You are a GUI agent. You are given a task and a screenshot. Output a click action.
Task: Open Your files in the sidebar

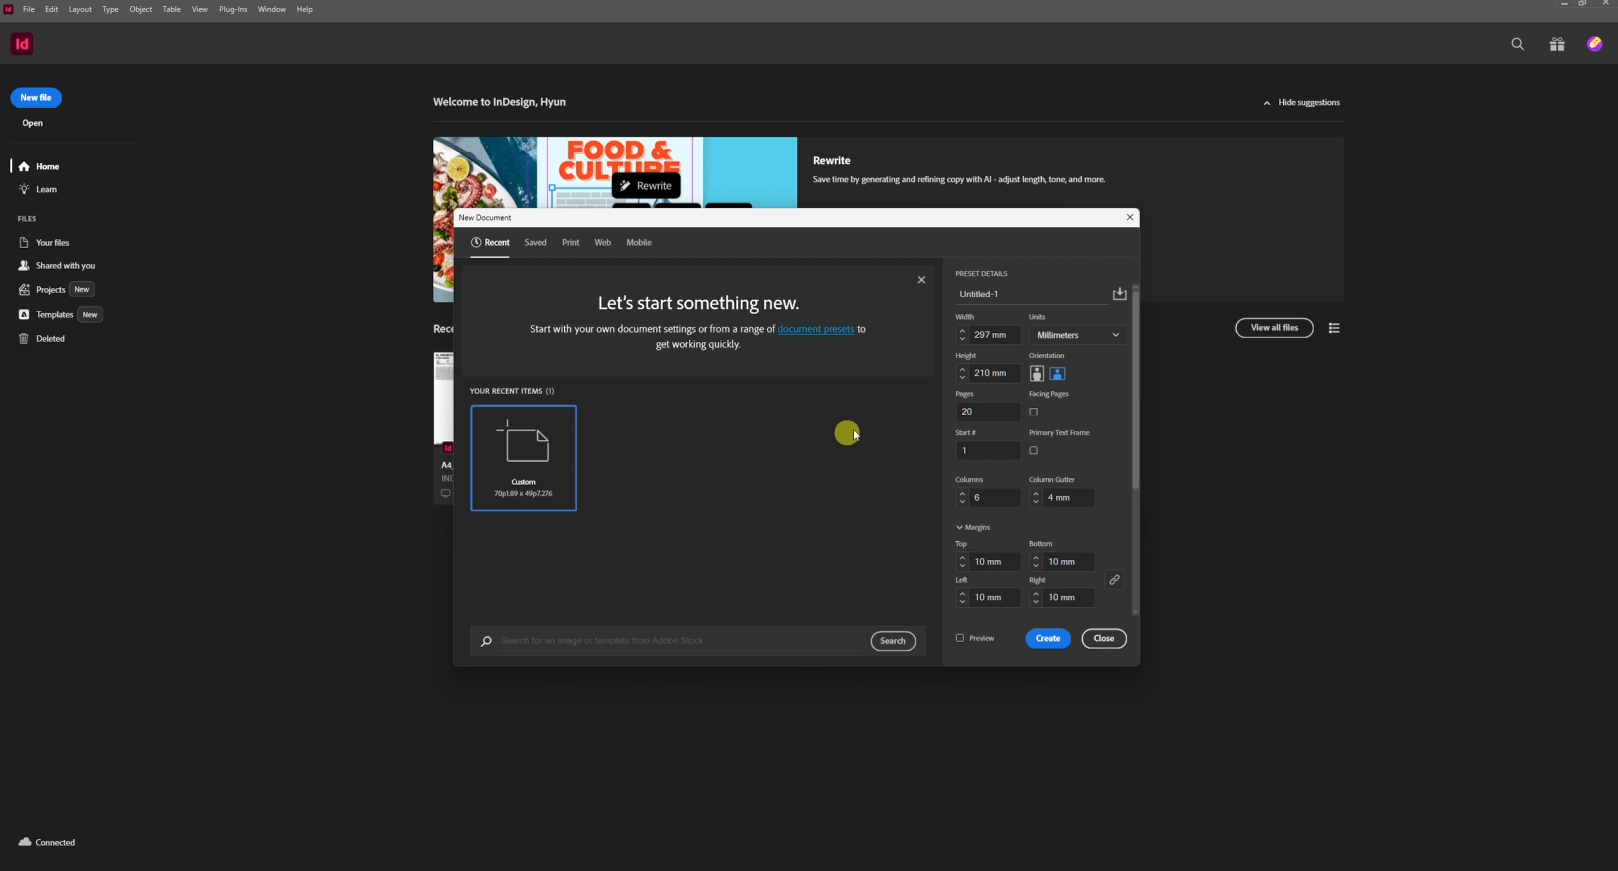44,243
